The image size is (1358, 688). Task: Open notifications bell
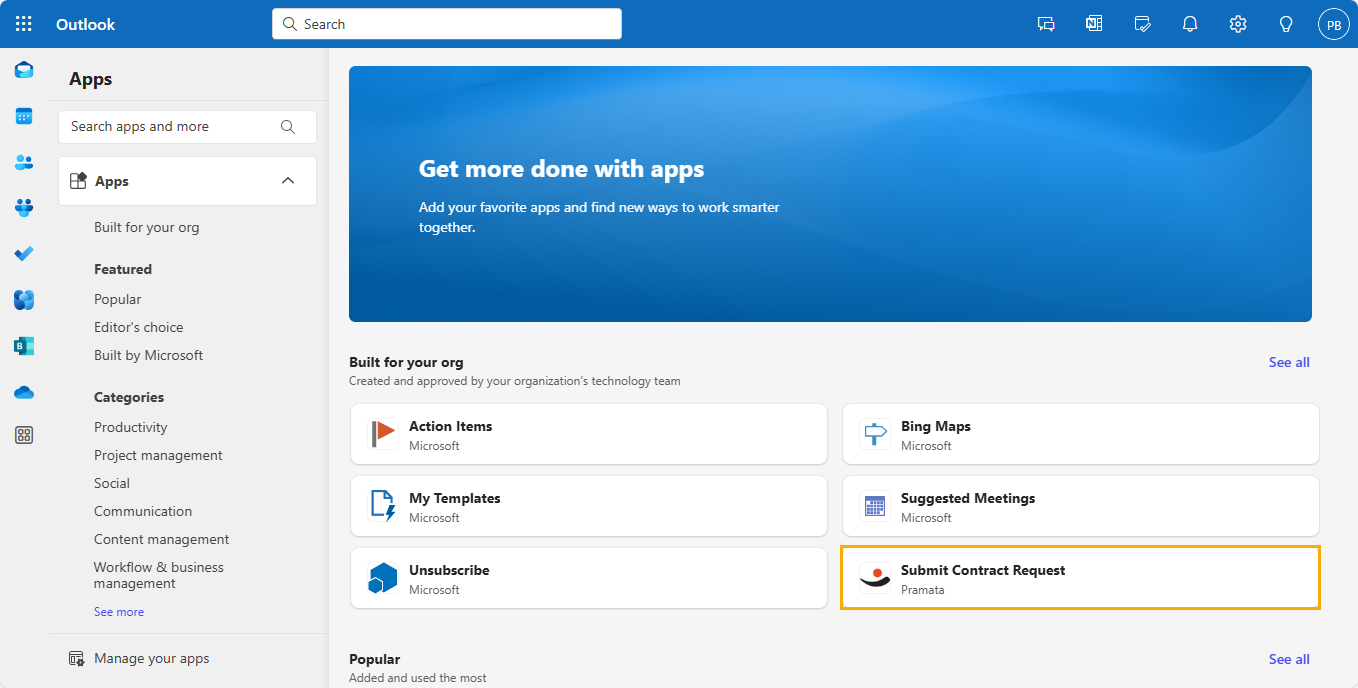coord(1190,24)
